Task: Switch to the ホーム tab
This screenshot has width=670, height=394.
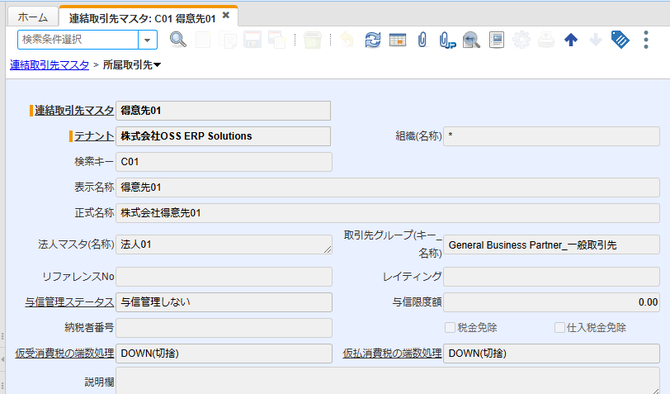Action: (x=33, y=18)
